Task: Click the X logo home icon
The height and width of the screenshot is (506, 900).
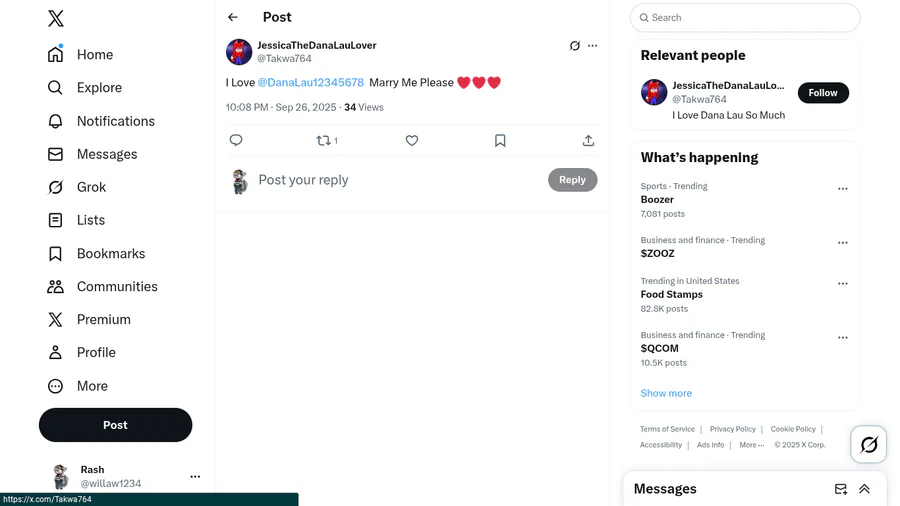Action: (x=56, y=18)
